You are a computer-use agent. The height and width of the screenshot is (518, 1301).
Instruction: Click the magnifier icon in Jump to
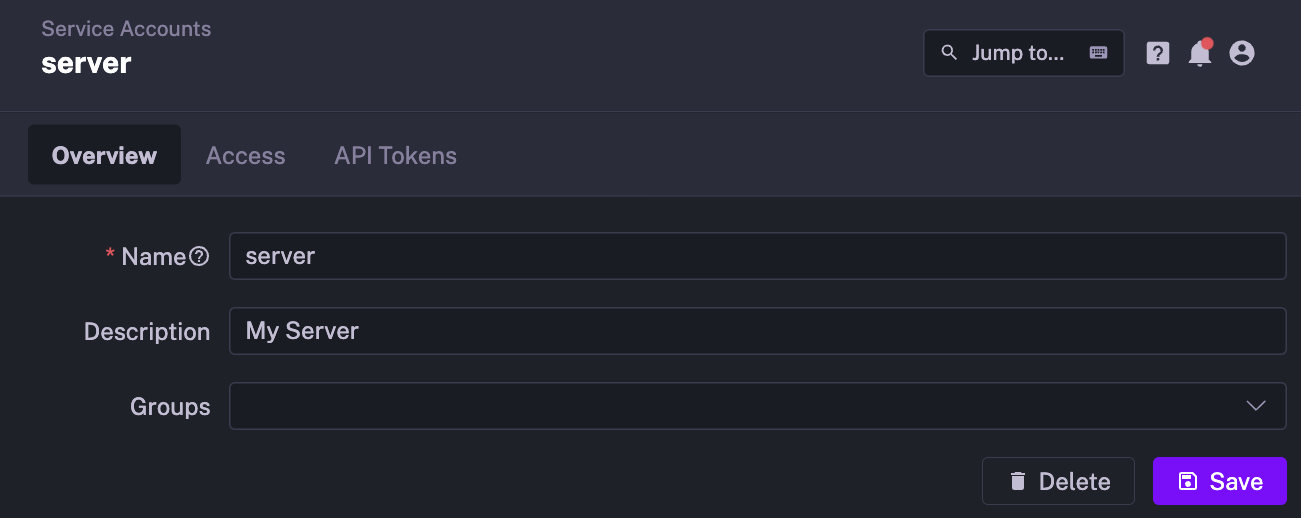[x=950, y=53]
